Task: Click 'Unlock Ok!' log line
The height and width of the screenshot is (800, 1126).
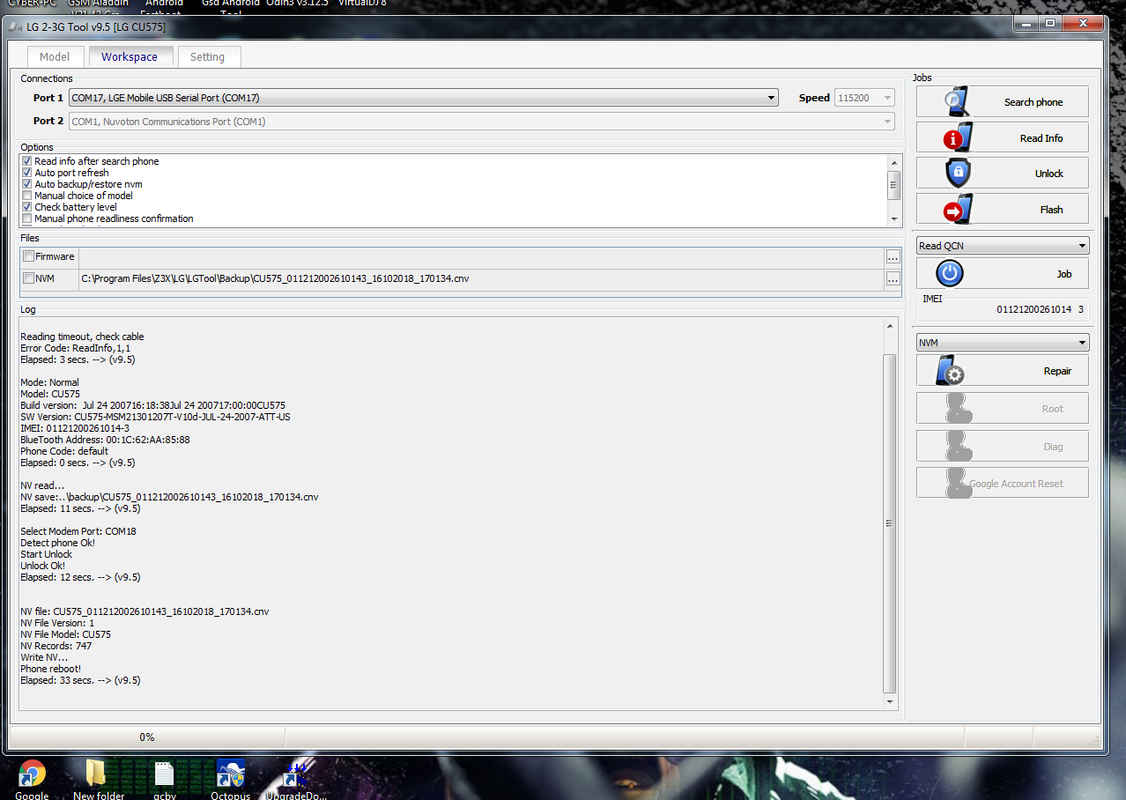Action: point(42,565)
